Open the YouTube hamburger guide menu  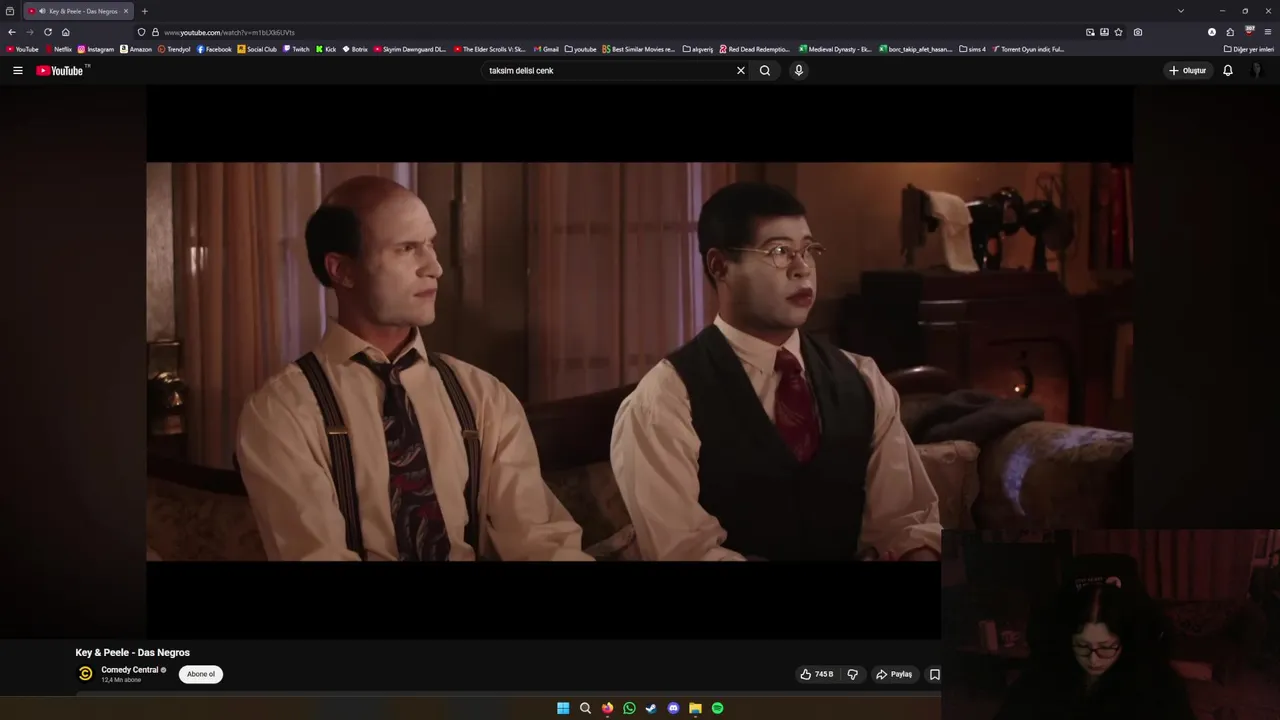click(x=17, y=70)
